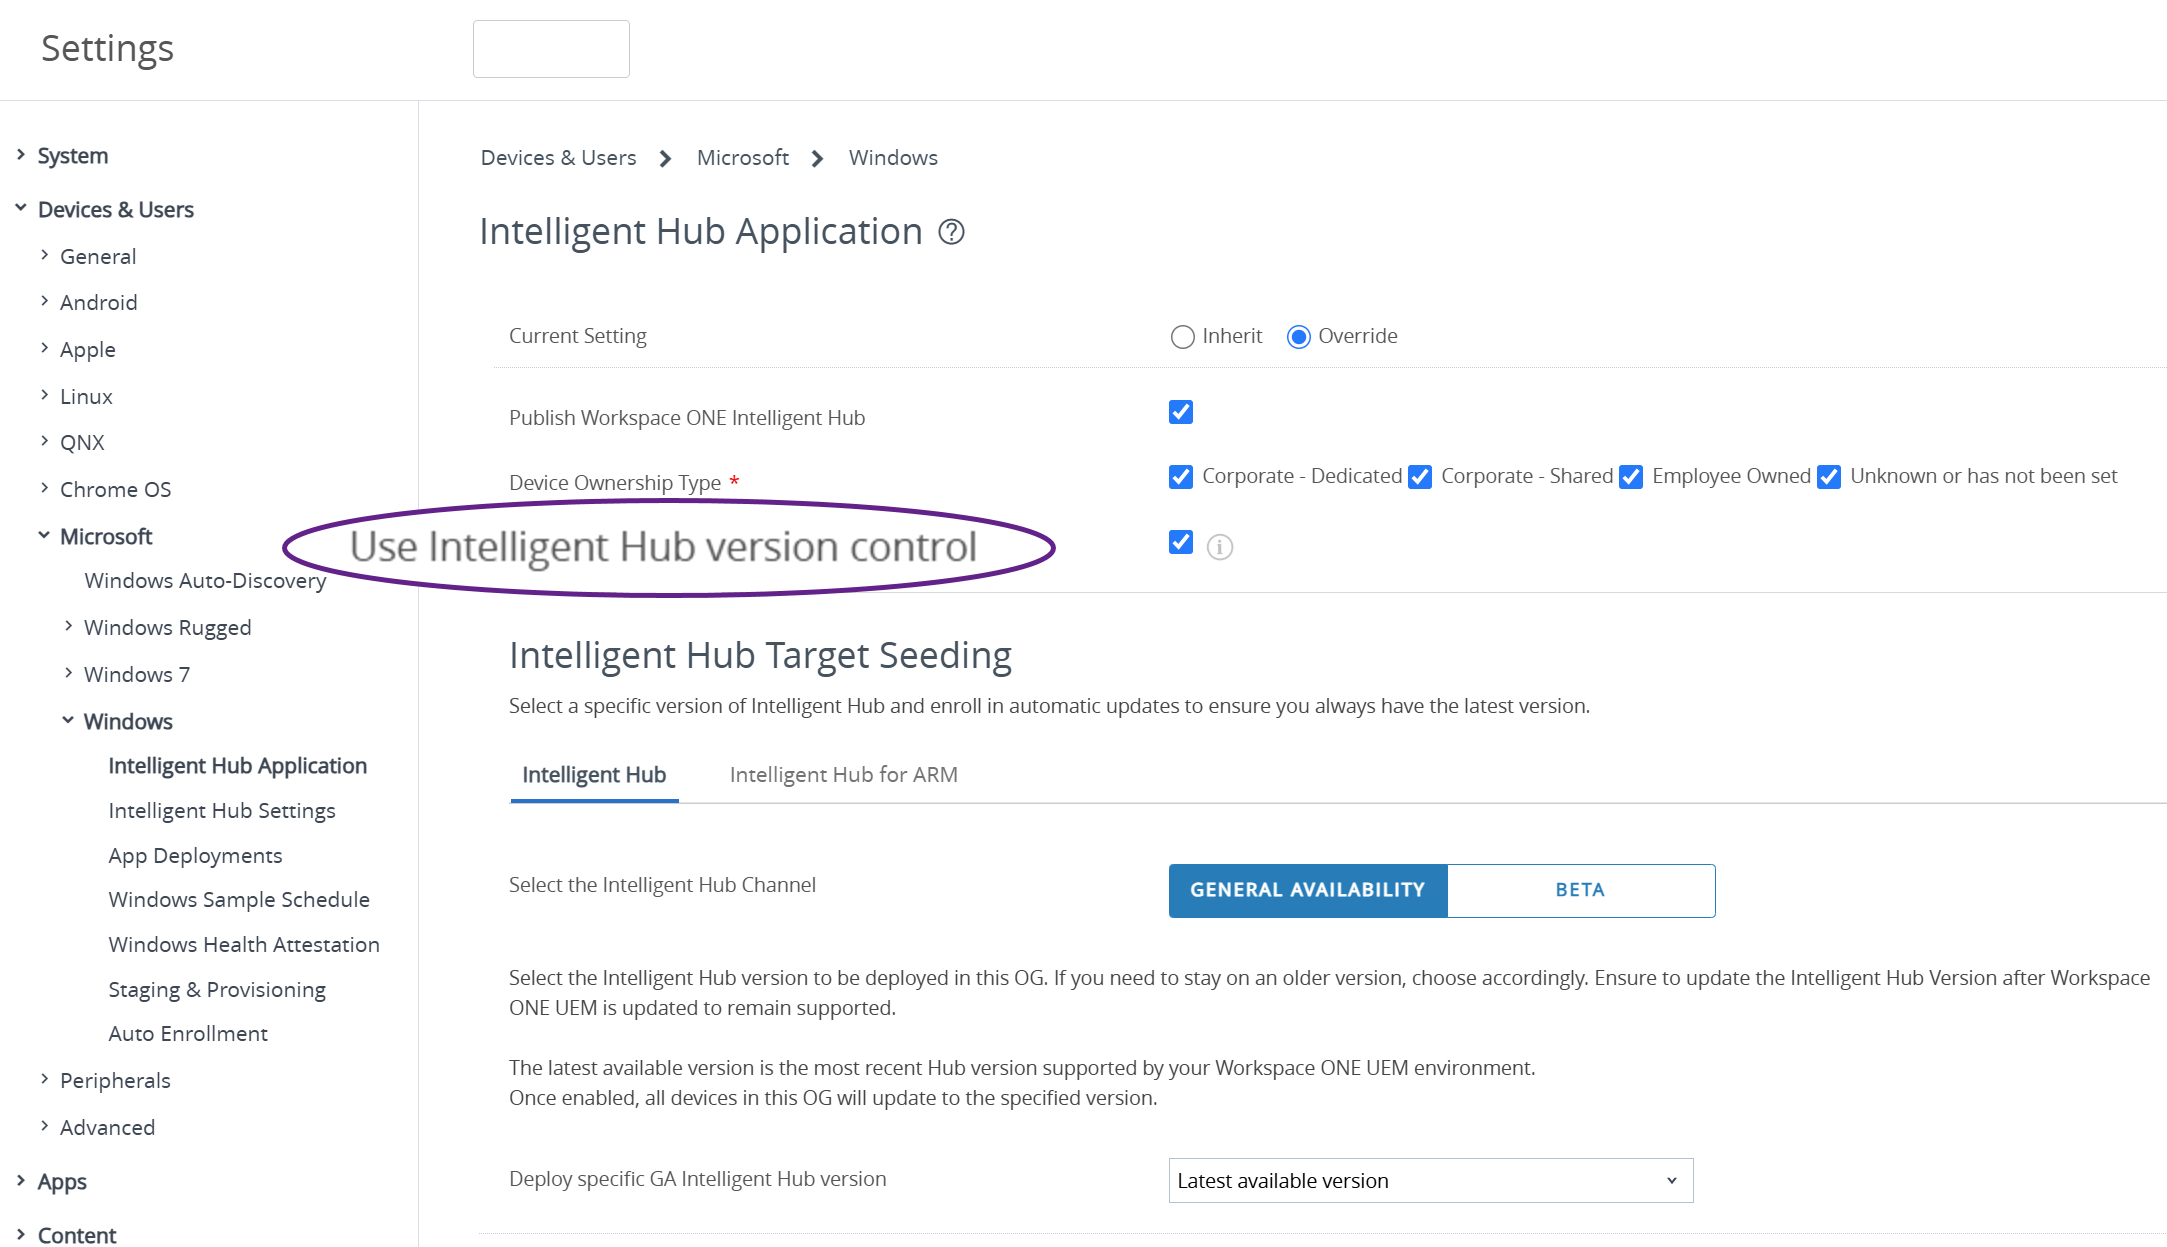Select Windows Health Attestation settings
The height and width of the screenshot is (1247, 2167).
243,944
